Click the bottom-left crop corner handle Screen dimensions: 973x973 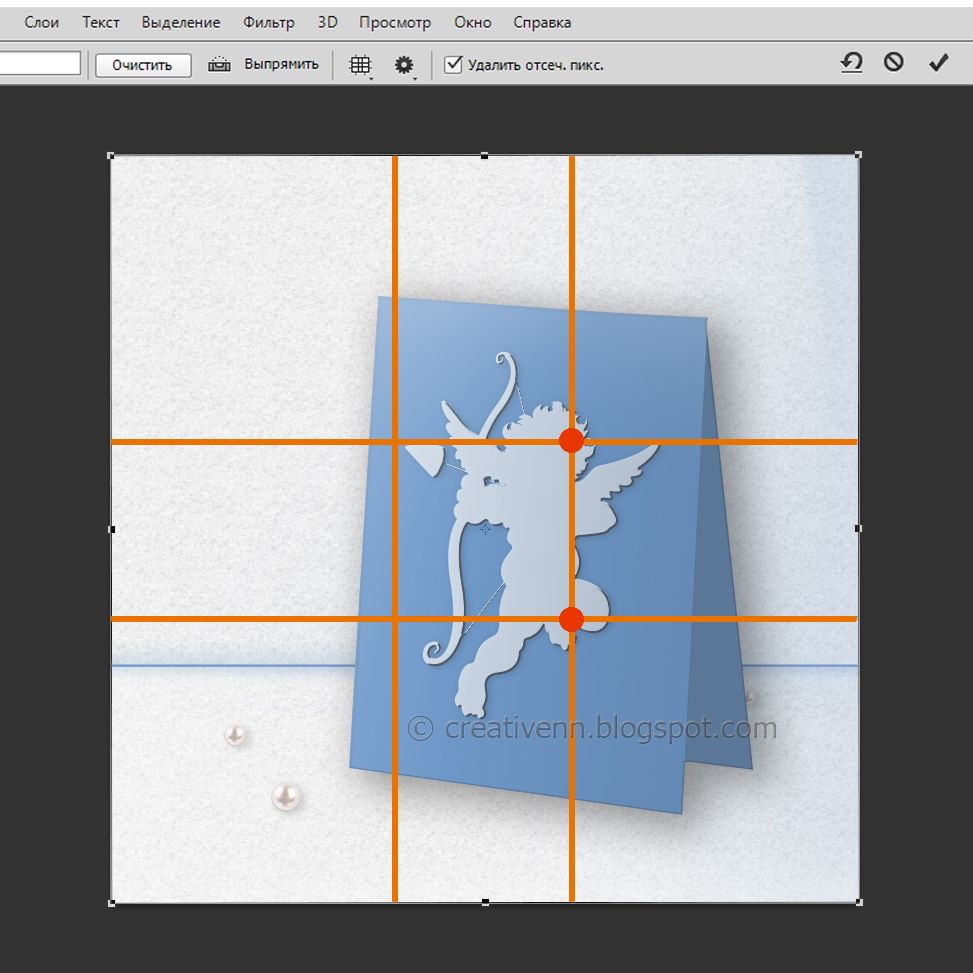coord(112,903)
